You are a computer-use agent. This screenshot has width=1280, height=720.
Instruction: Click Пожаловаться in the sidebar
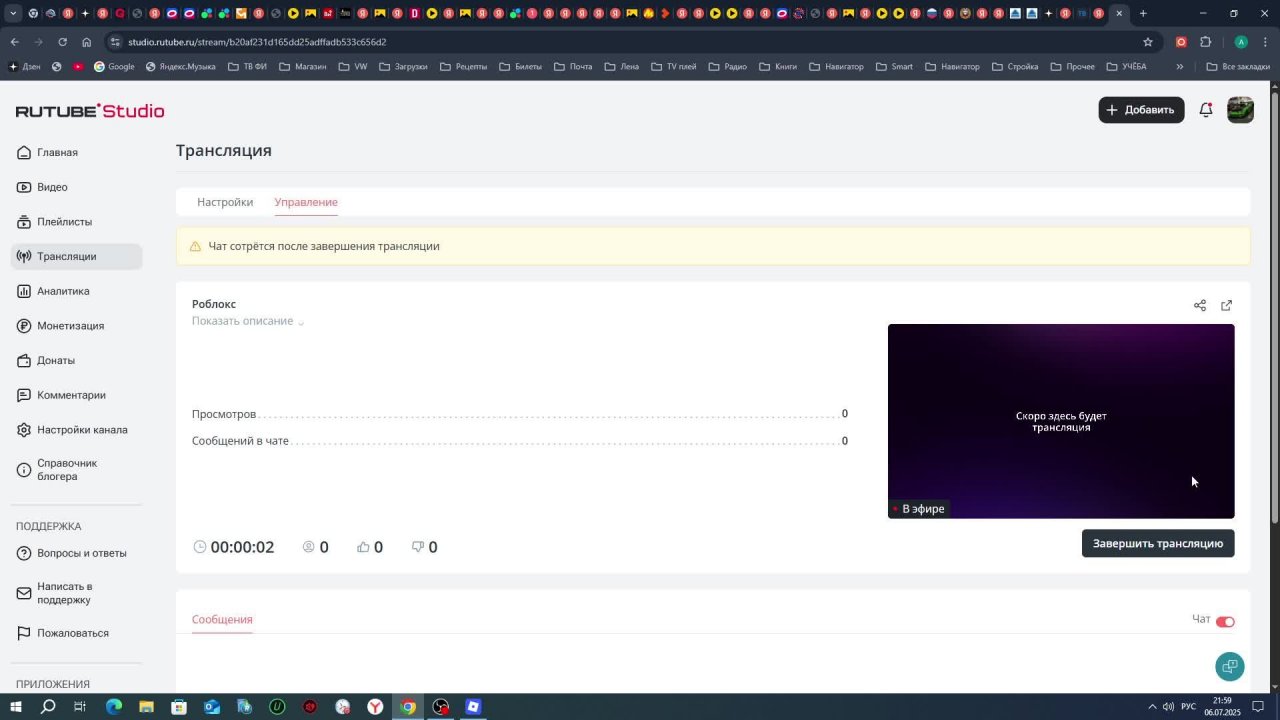coord(76,633)
